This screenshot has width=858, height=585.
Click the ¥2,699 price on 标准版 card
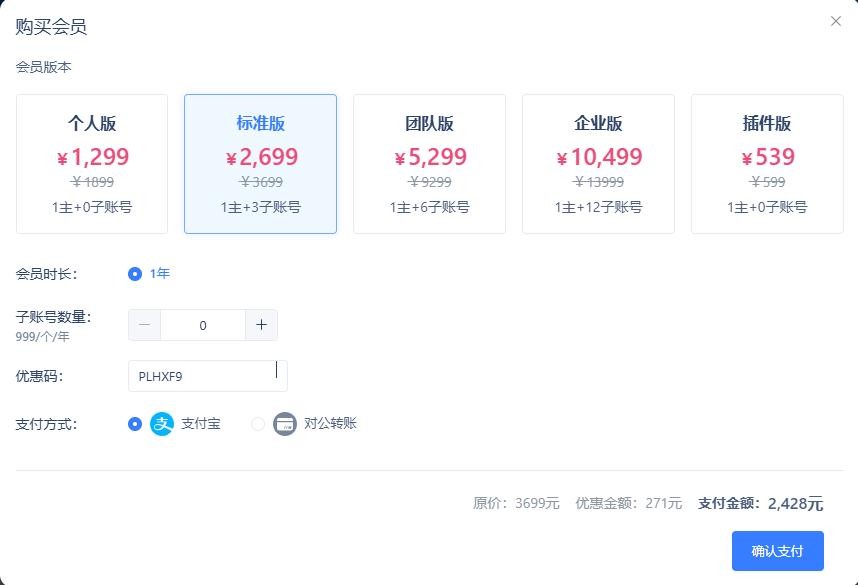point(260,157)
